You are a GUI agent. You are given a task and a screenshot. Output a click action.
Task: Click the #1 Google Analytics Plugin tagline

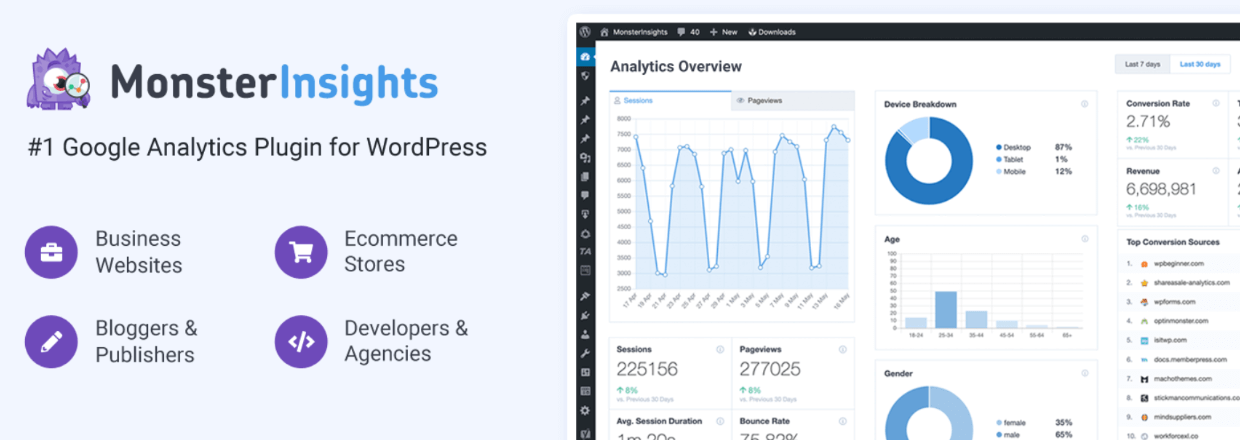(x=257, y=147)
